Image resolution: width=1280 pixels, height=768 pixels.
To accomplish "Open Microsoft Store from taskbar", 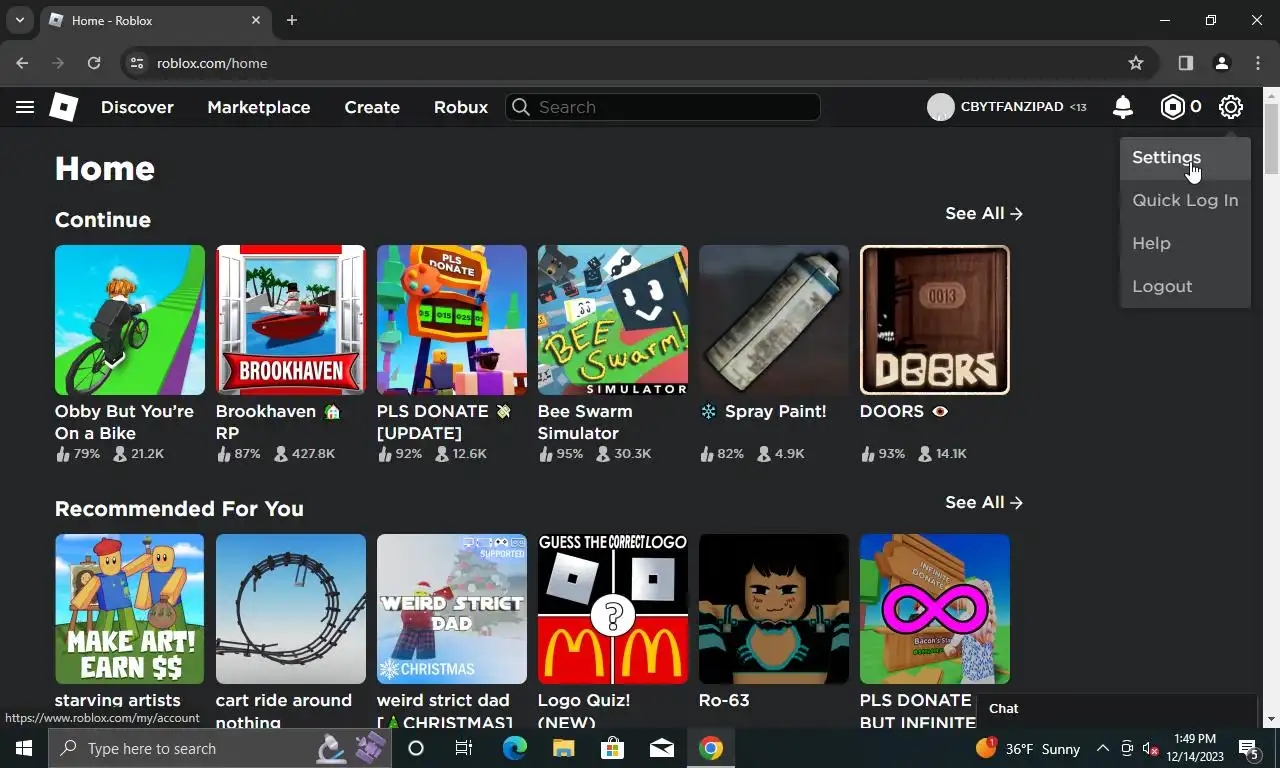I will [x=612, y=748].
